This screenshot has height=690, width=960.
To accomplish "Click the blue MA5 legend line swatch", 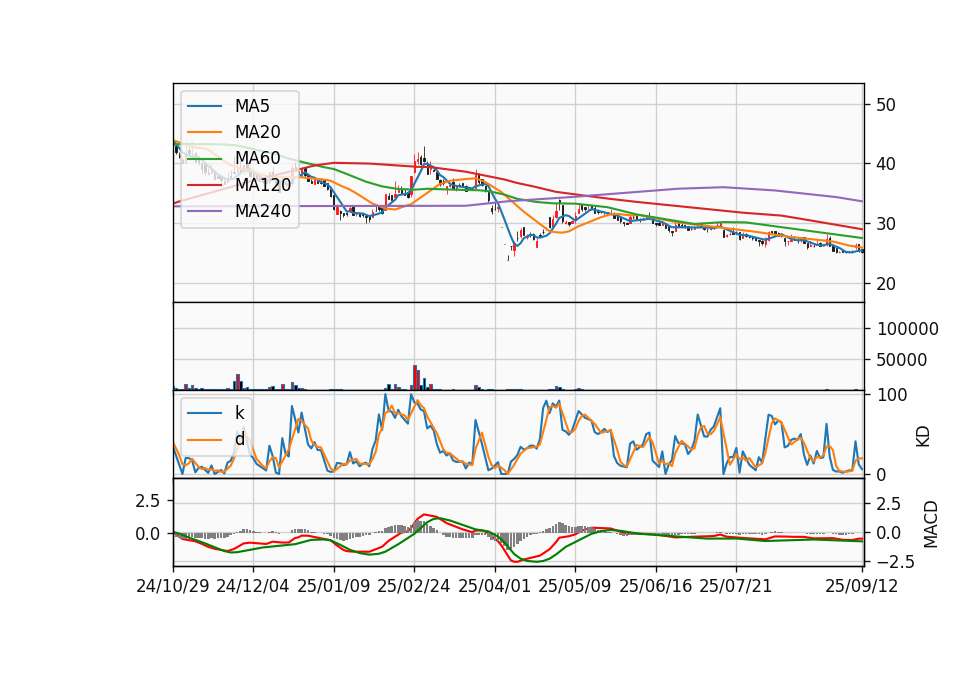I will (204, 107).
